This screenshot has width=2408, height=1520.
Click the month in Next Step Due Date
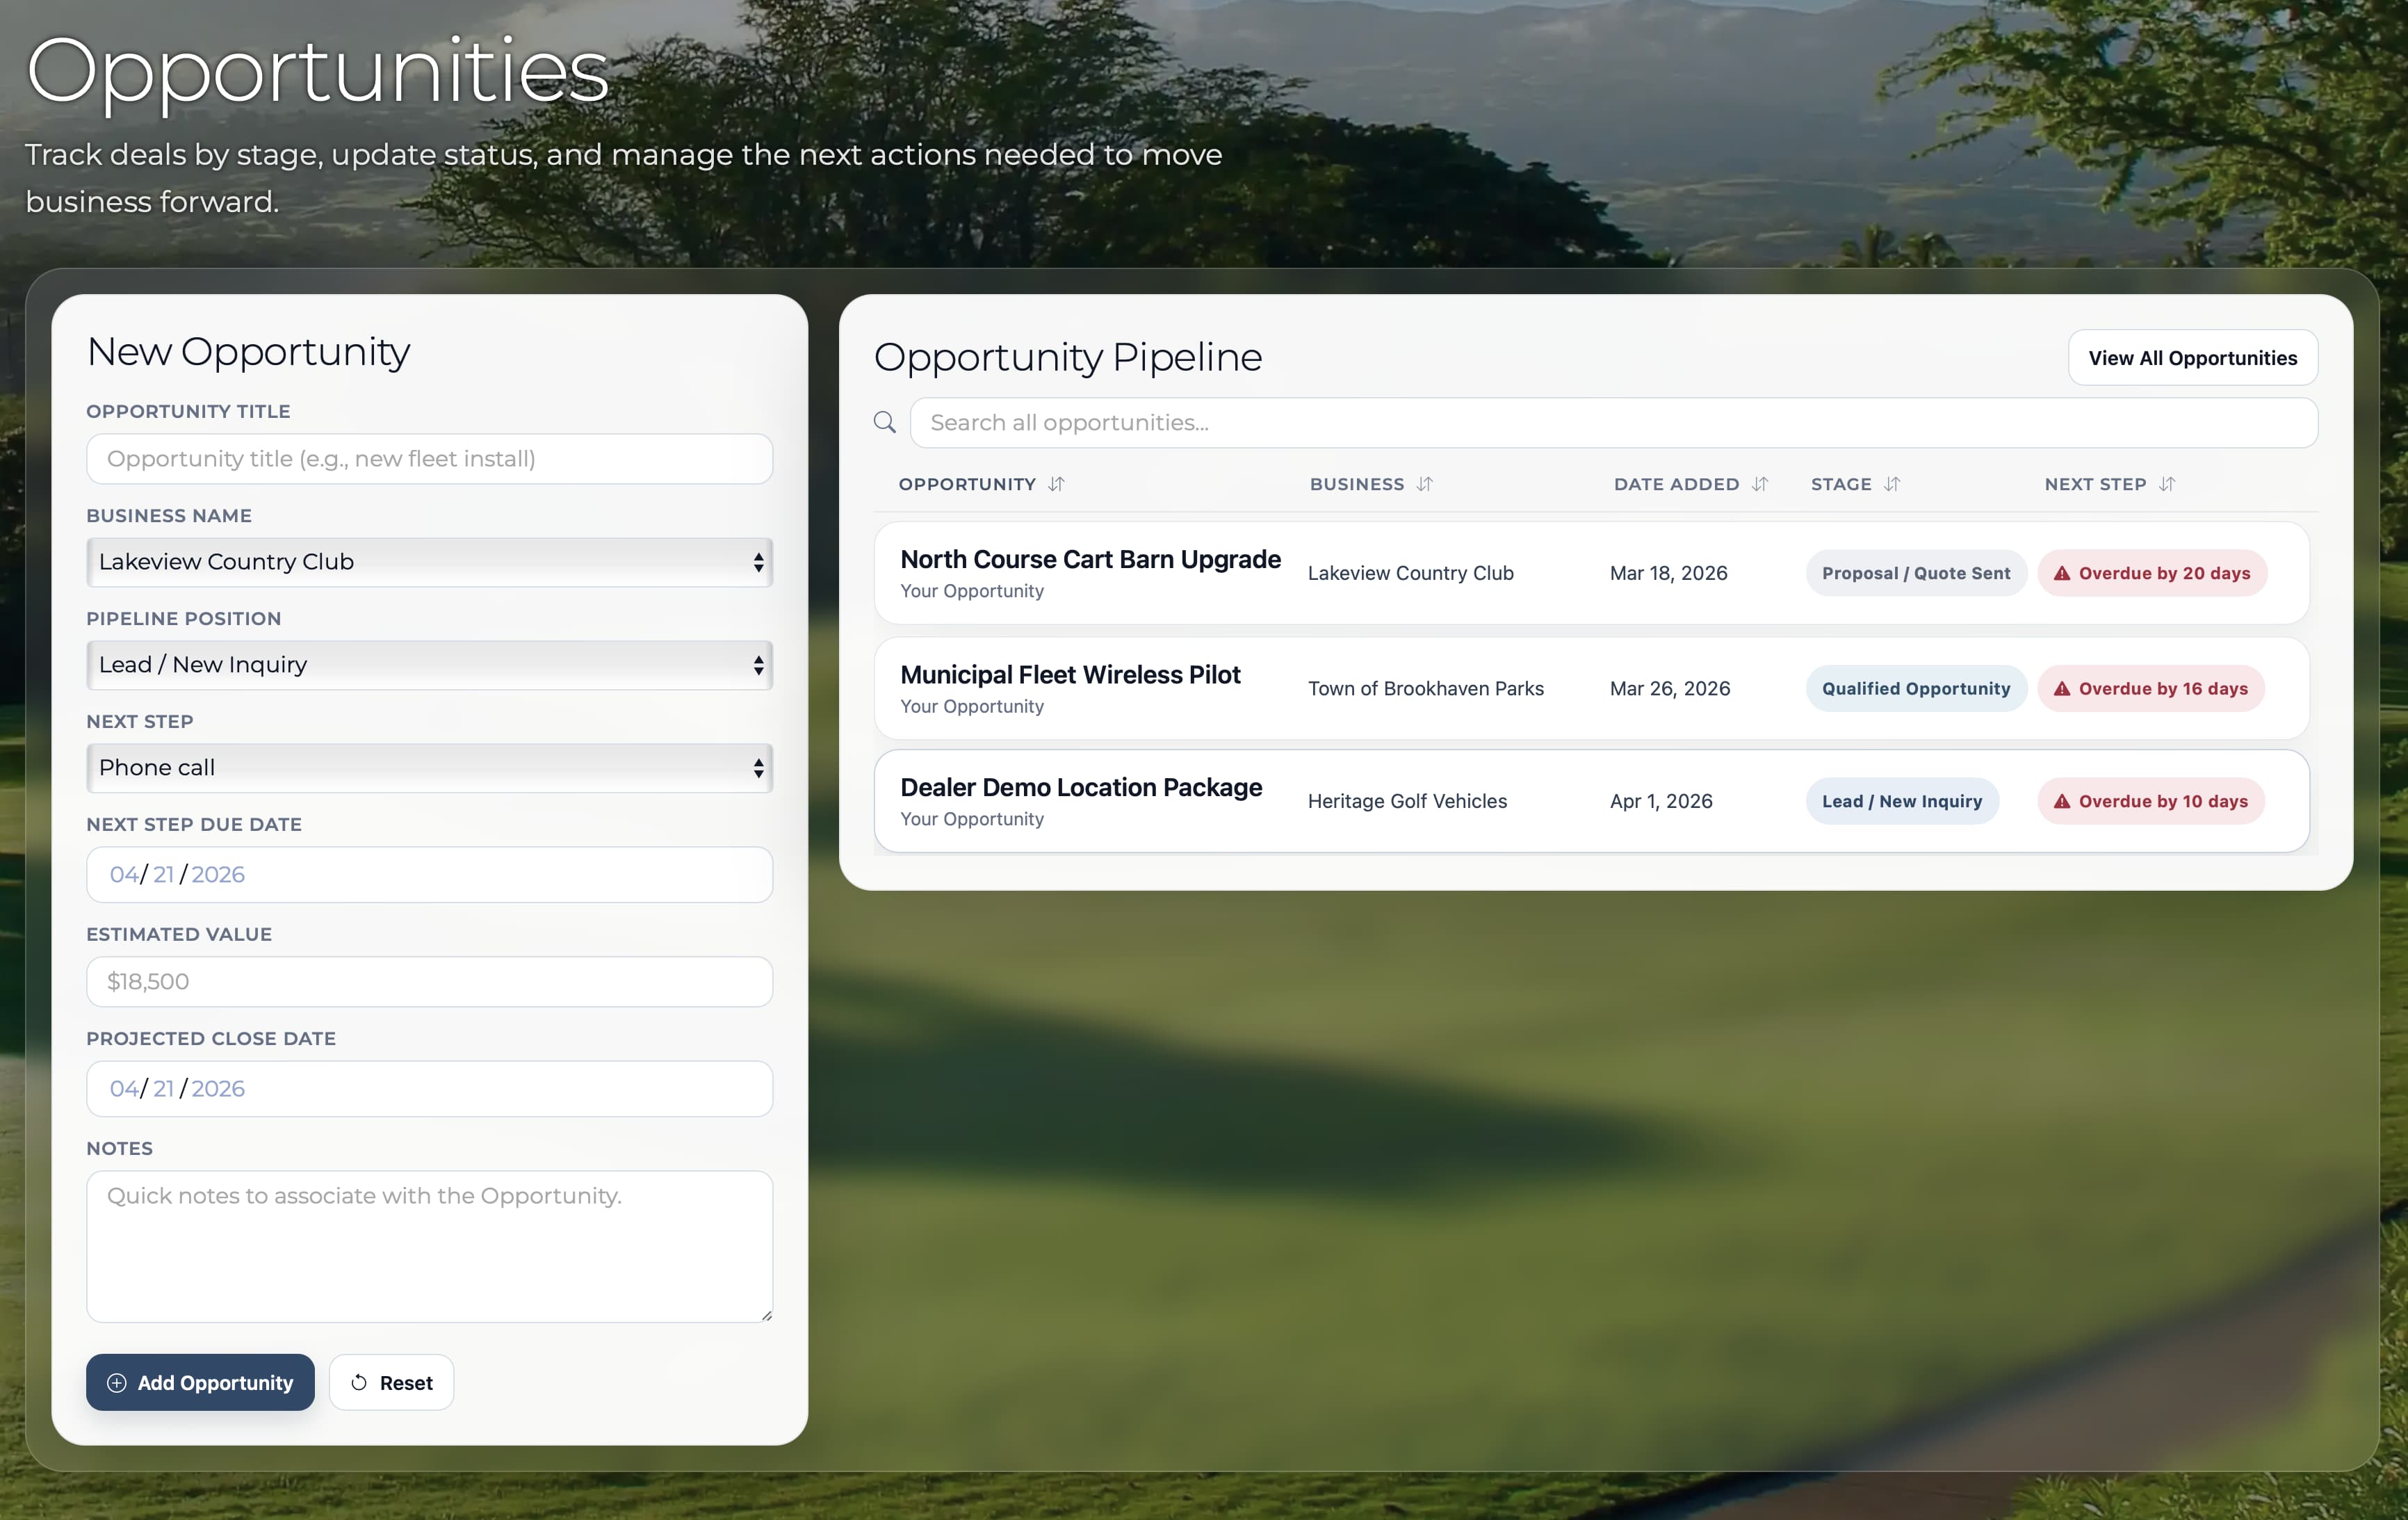pyautogui.click(x=123, y=875)
